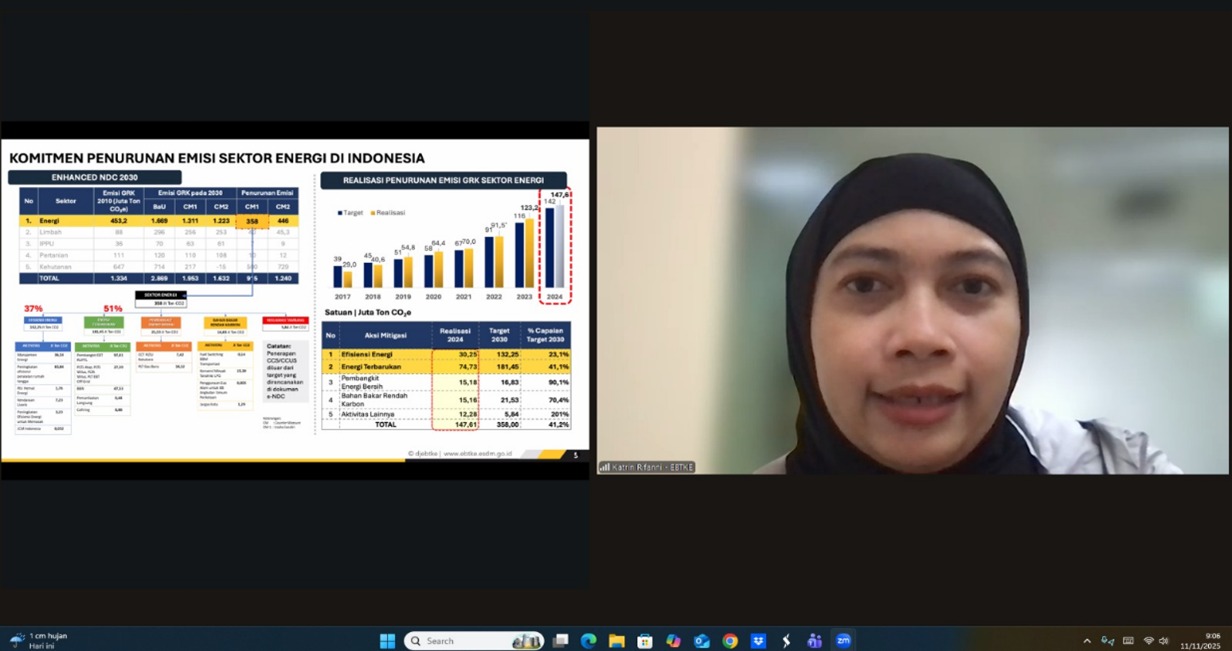1232x651 pixels.
Task: Launch Microsoft Edge from the taskbar
Action: [588, 641]
